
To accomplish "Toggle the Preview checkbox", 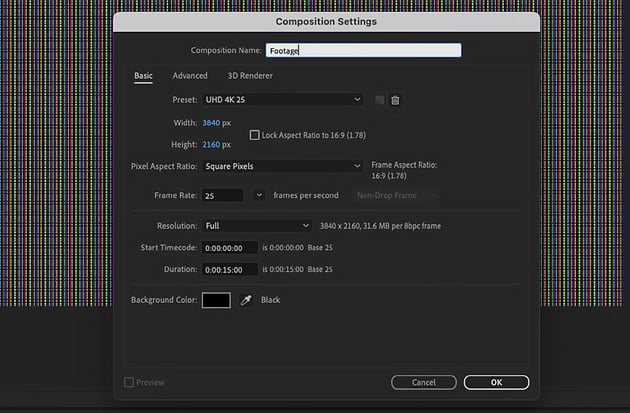I will [129, 382].
